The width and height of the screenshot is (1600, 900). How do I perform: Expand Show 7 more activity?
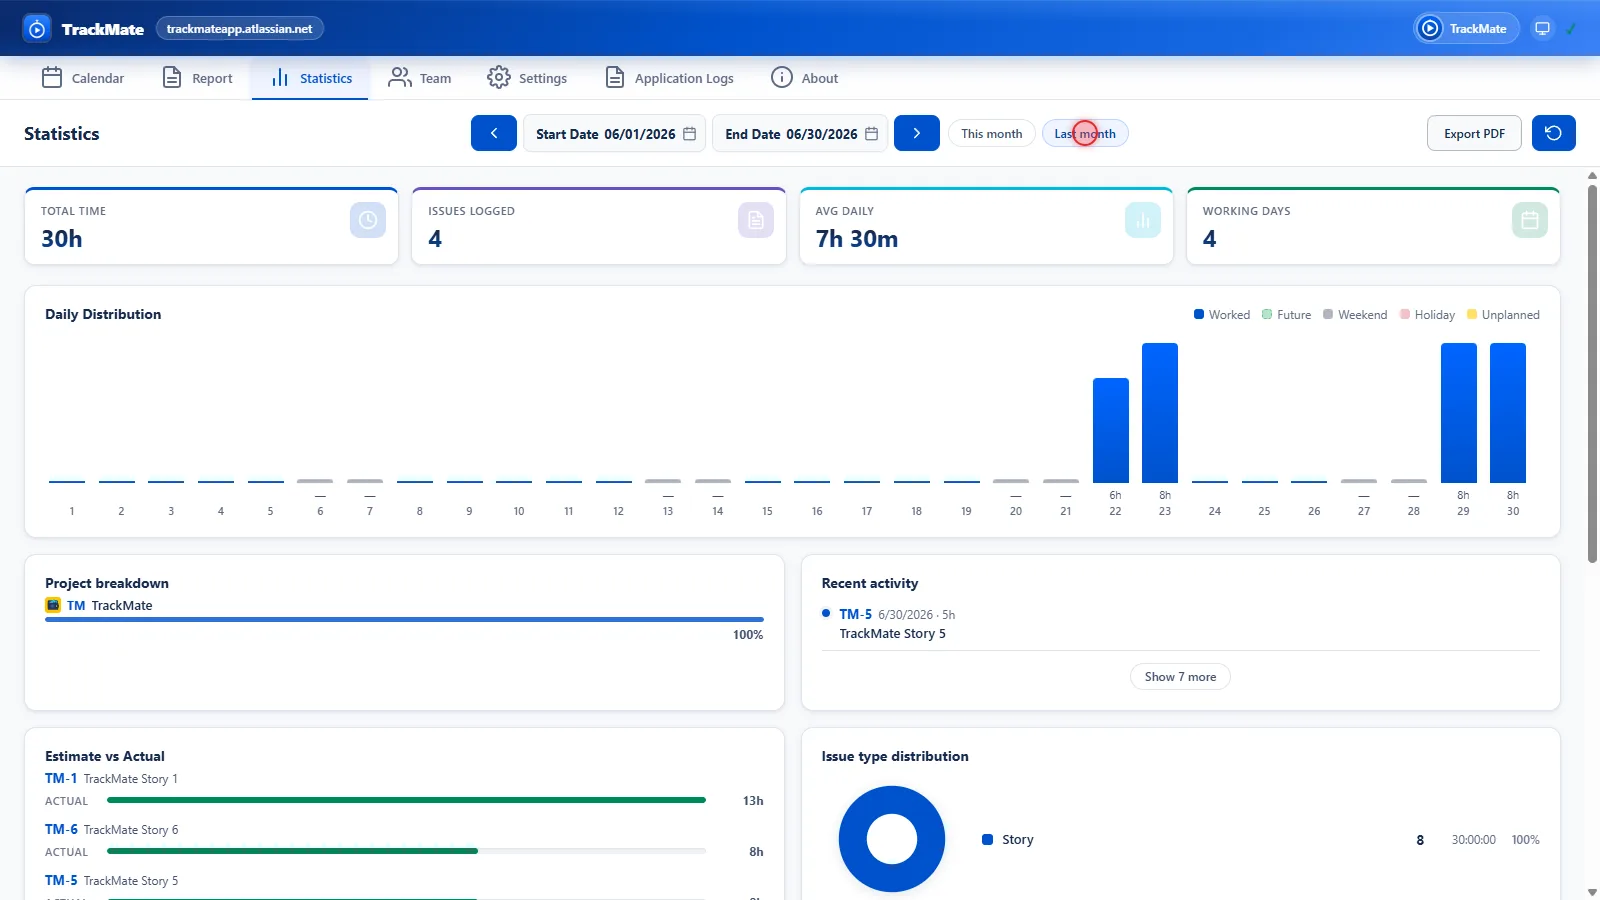(x=1180, y=677)
